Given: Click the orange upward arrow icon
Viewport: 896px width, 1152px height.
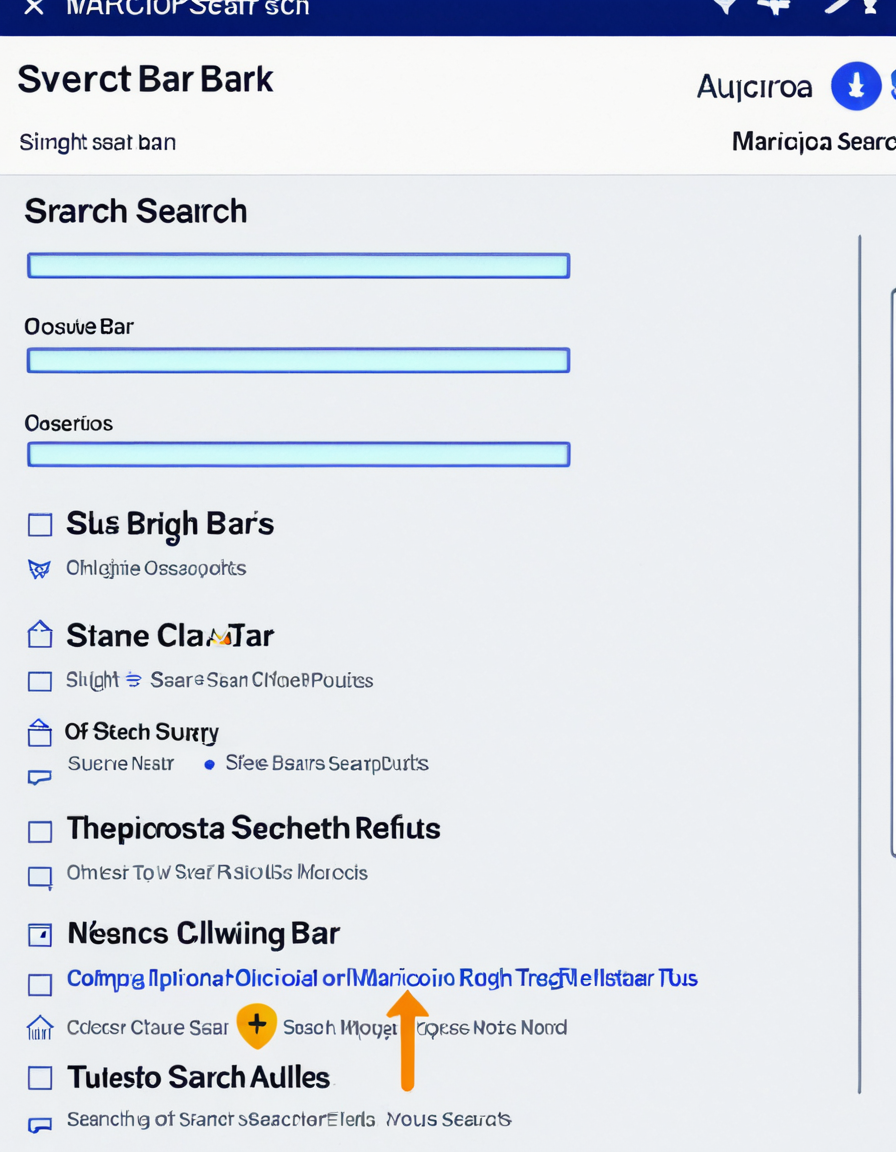Looking at the screenshot, I should point(408,1040).
